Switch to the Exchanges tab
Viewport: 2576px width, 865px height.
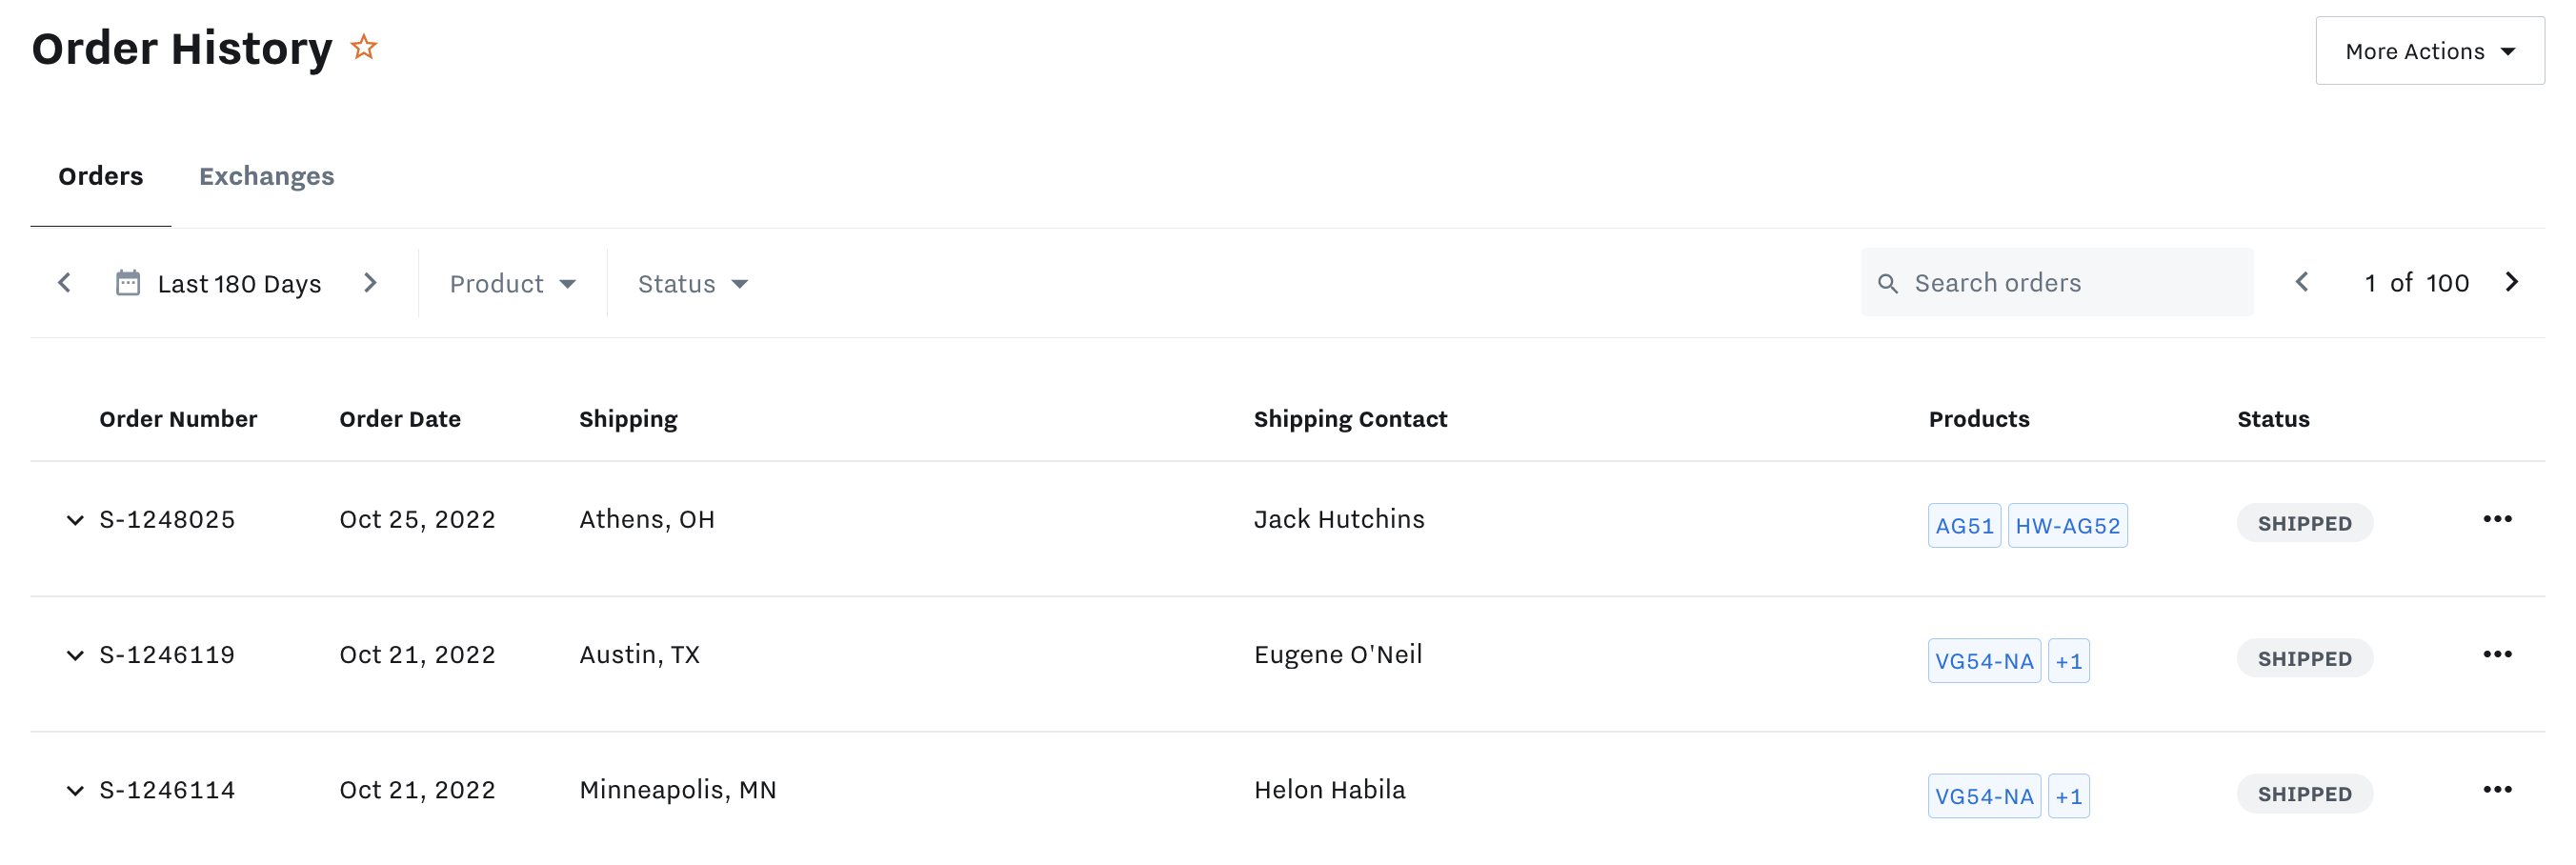267,176
